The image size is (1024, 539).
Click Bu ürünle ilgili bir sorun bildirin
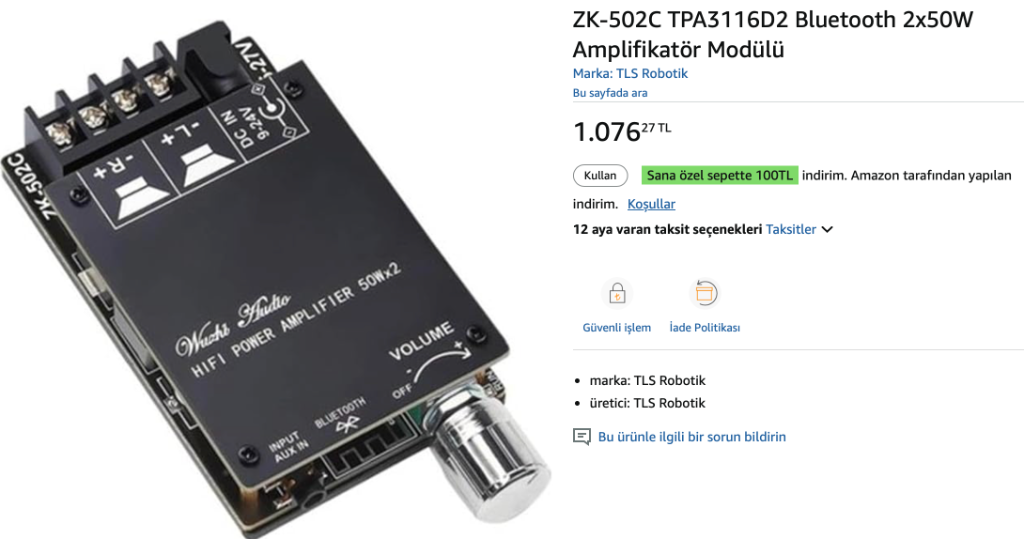click(692, 437)
